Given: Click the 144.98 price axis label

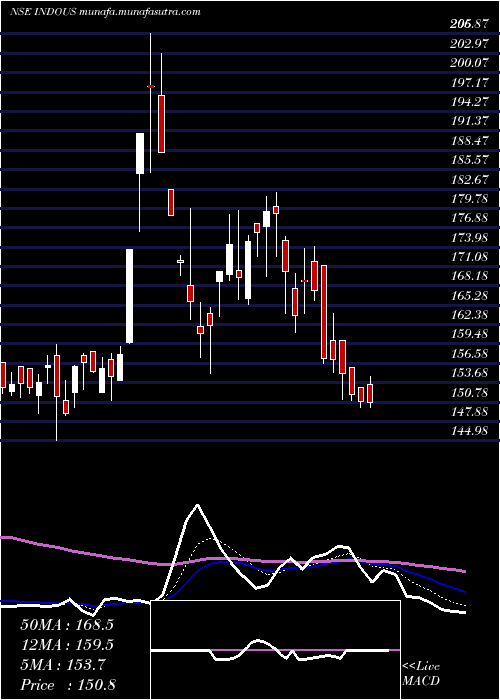Looking at the screenshot, I should pos(469,431).
